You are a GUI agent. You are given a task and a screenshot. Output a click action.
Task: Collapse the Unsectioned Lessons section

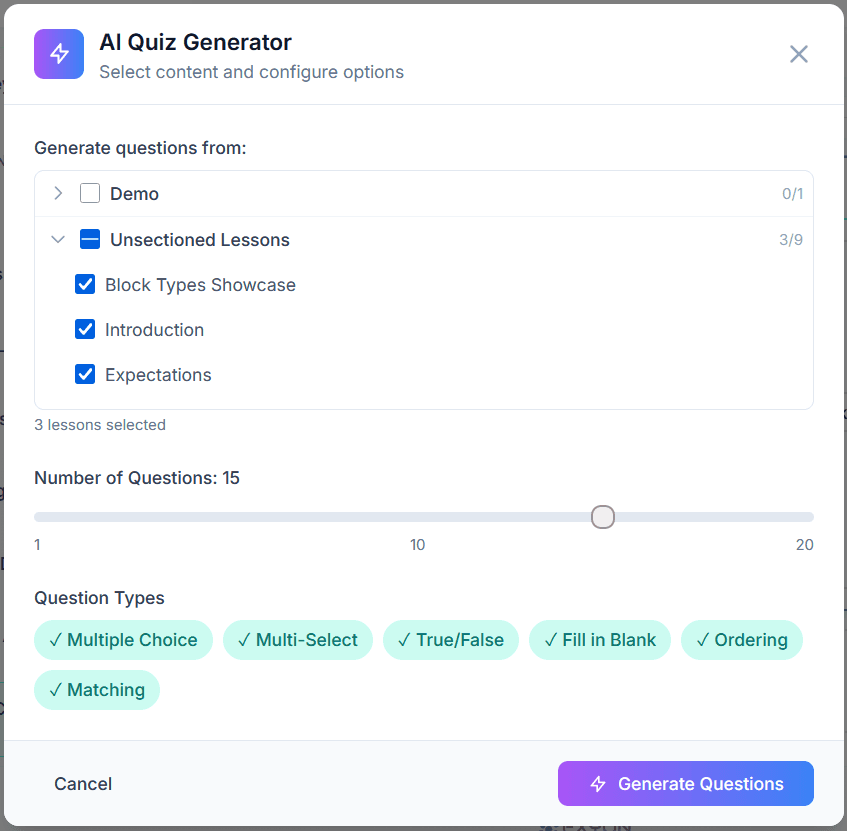click(58, 239)
